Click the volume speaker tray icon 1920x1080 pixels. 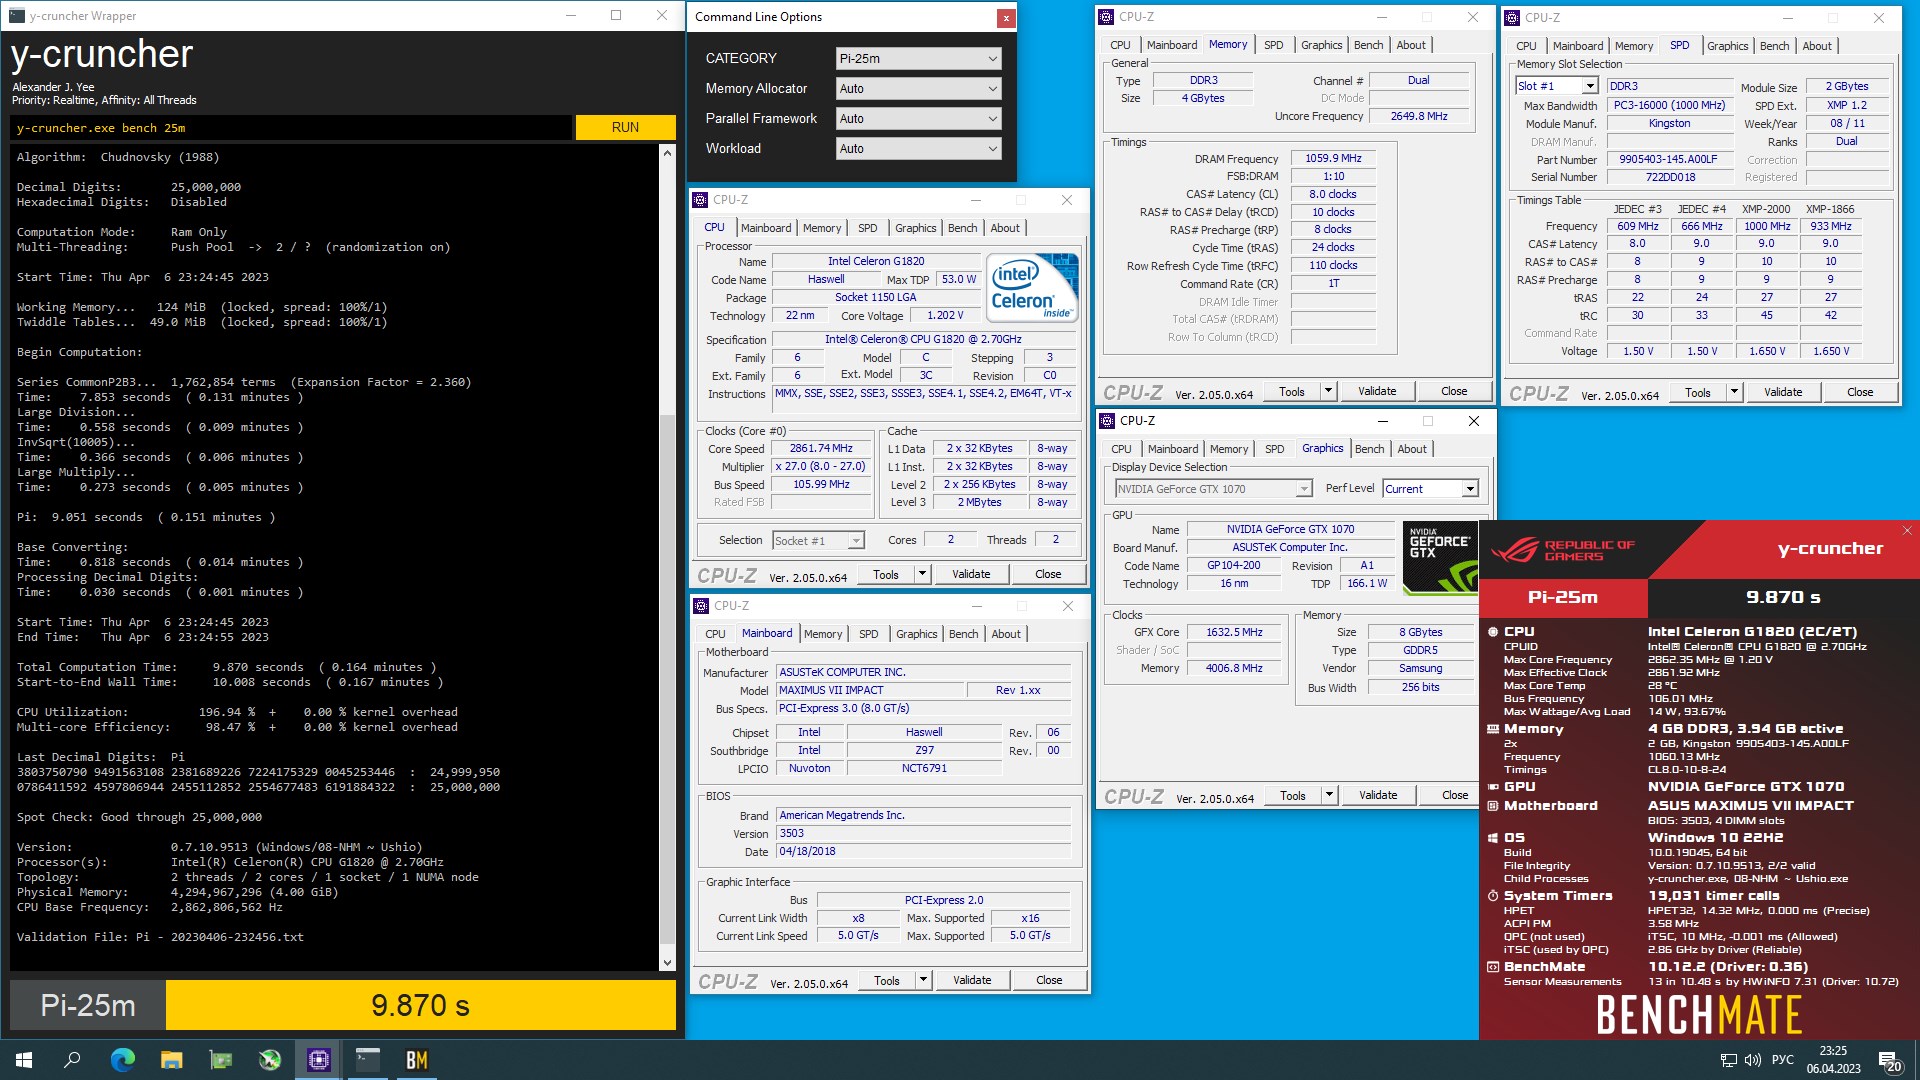click(1752, 1060)
